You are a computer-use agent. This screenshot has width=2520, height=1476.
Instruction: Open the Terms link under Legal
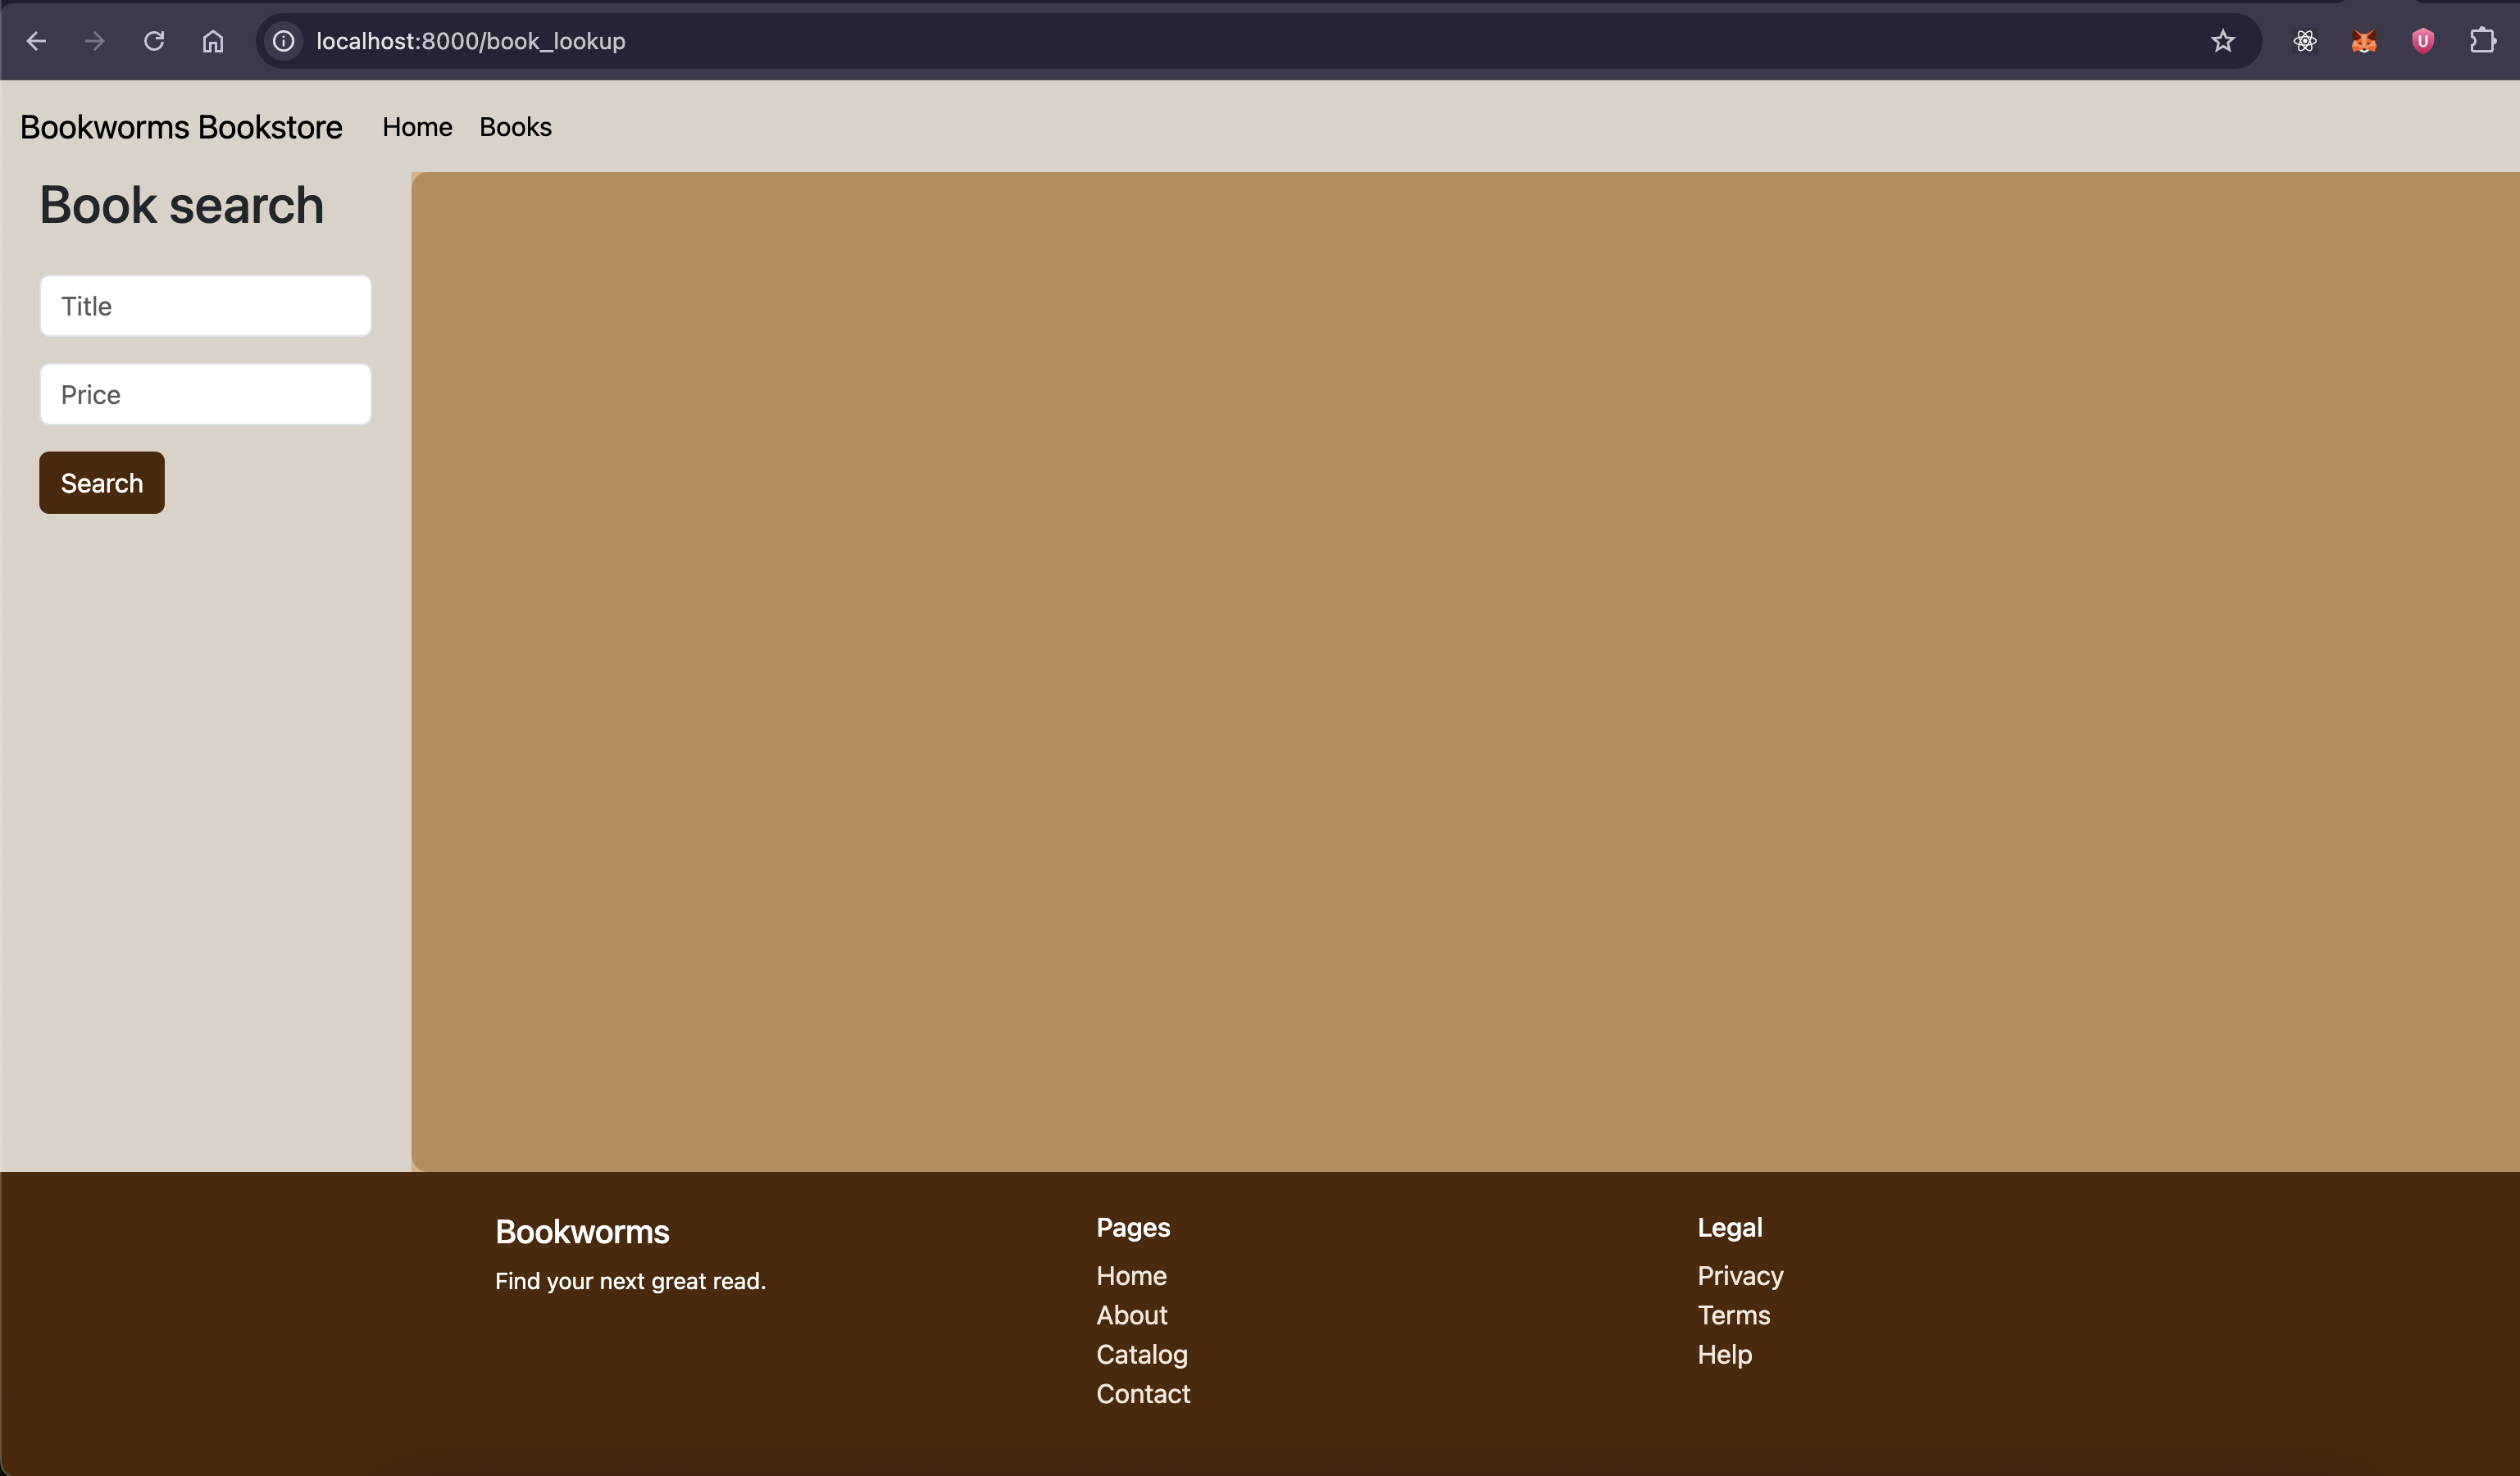1733,1315
